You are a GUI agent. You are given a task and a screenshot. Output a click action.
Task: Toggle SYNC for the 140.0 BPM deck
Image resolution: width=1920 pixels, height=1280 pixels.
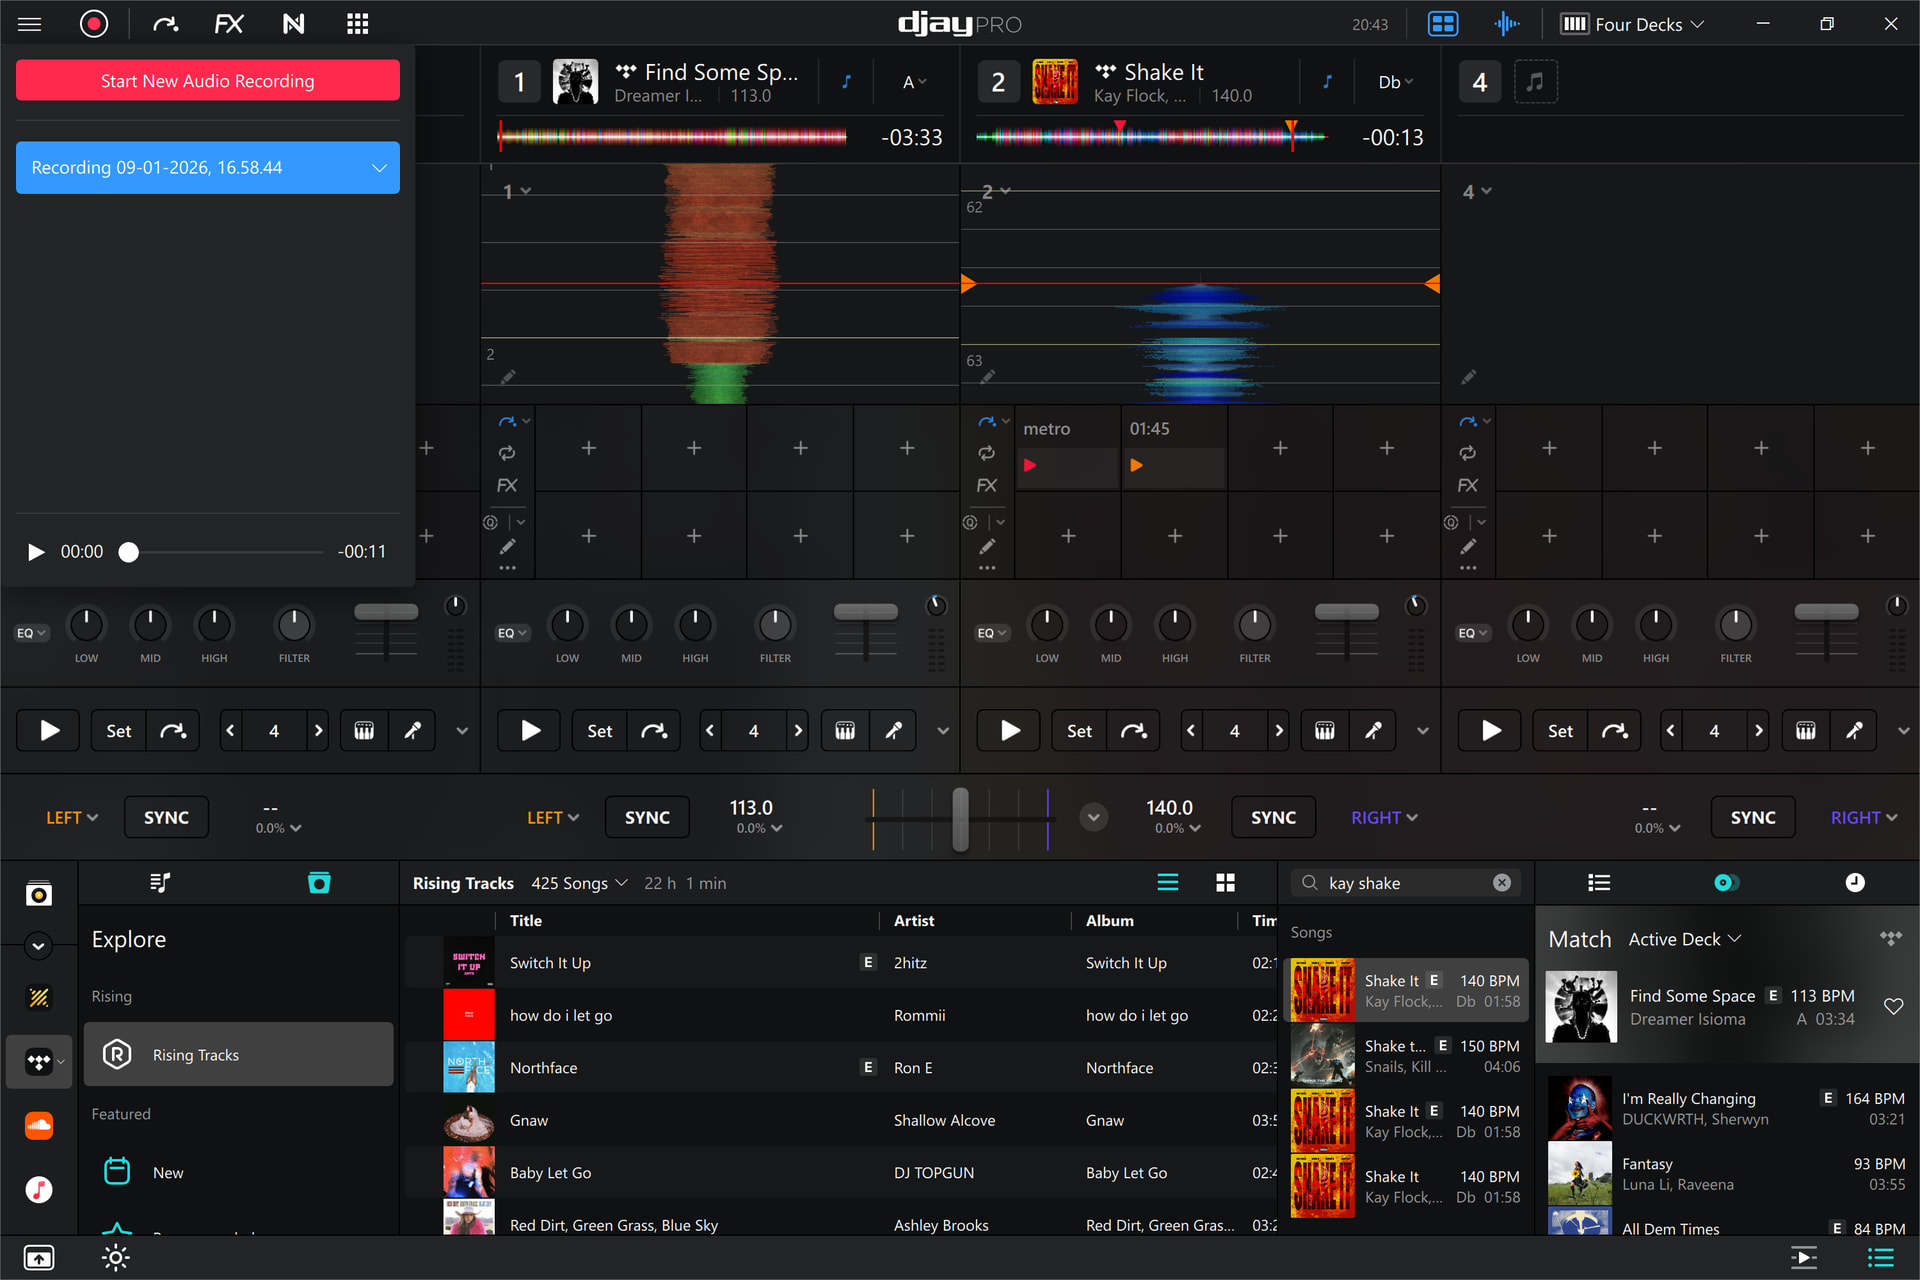[1273, 817]
